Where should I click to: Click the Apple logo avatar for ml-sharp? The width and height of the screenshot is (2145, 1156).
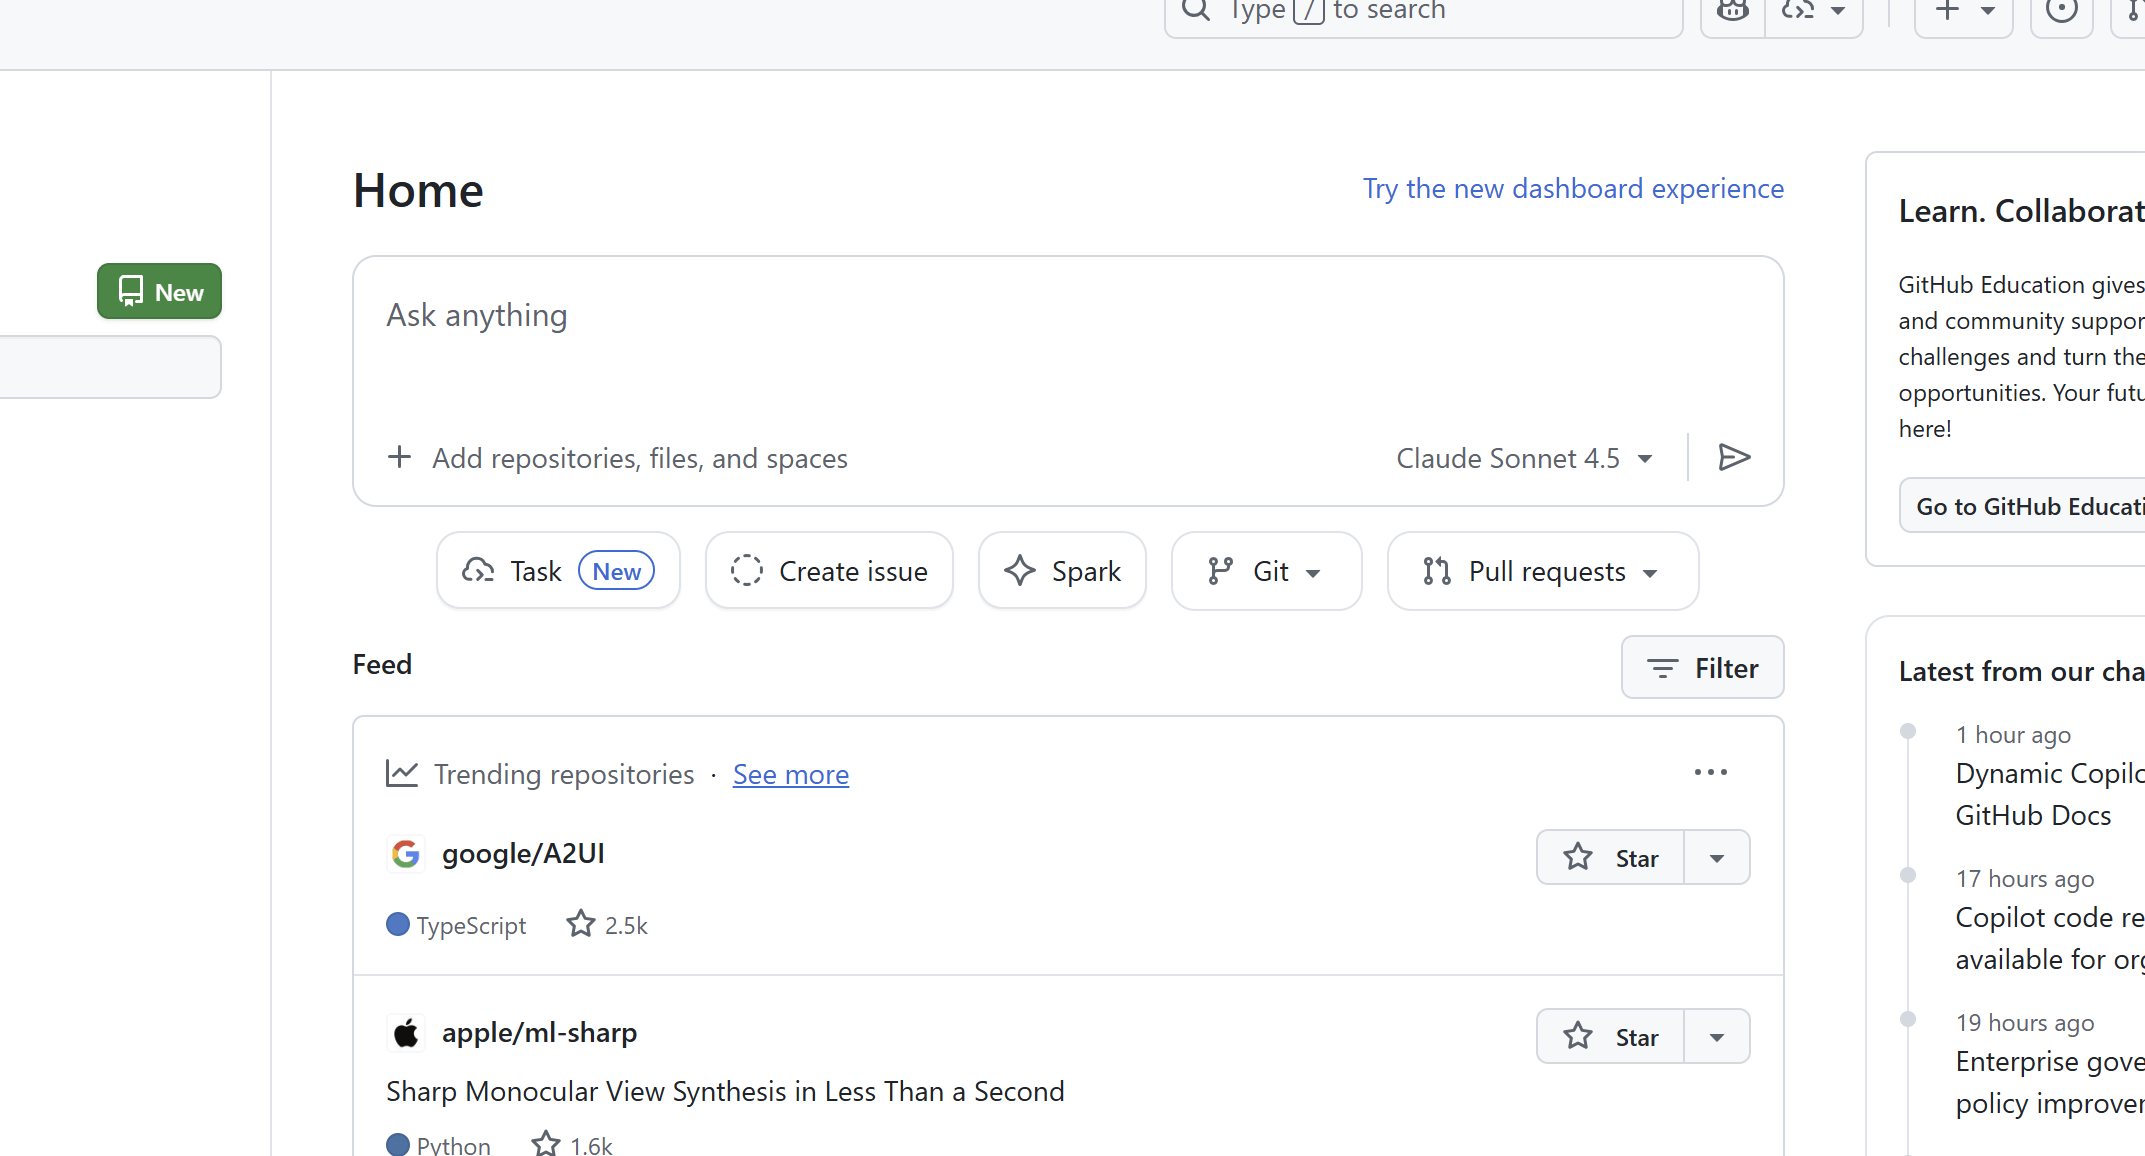pos(406,1033)
